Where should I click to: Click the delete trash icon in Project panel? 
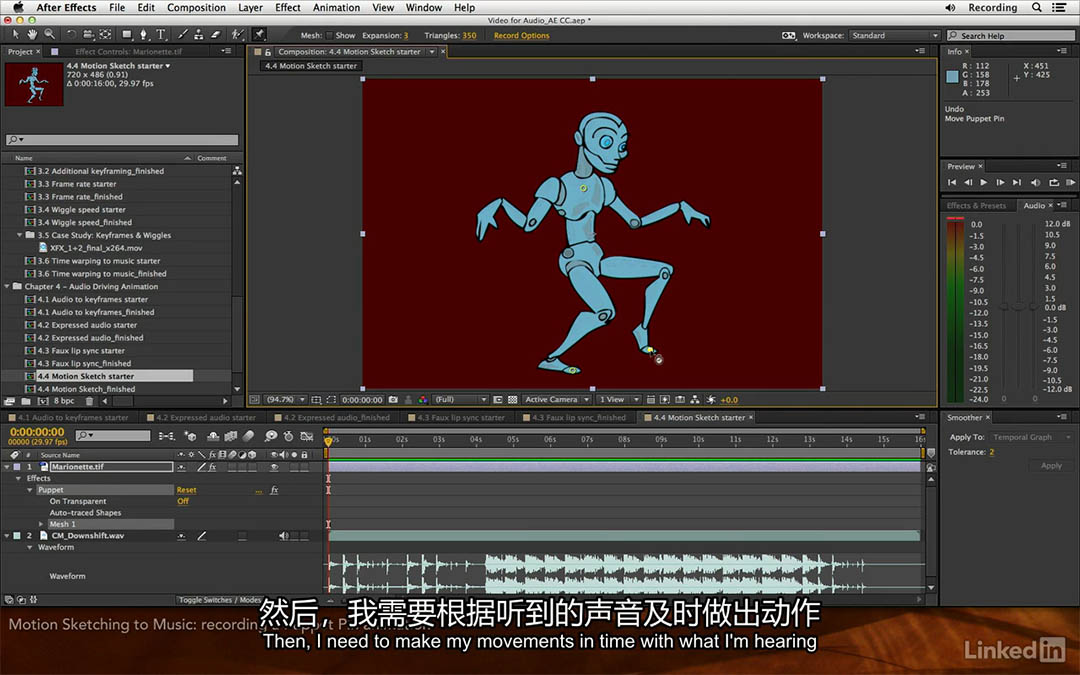(x=89, y=401)
